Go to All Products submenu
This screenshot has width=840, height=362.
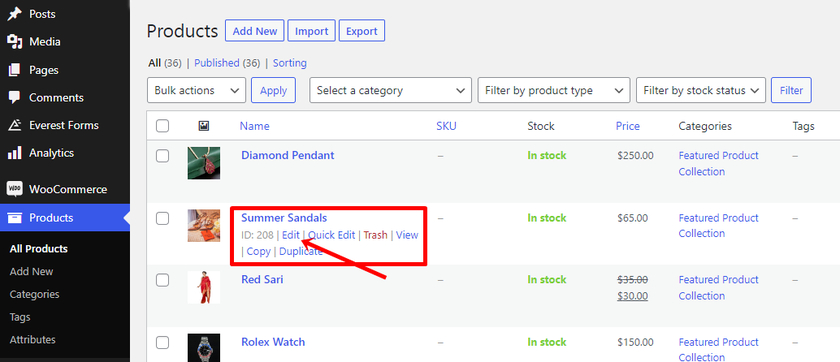pyautogui.click(x=39, y=248)
